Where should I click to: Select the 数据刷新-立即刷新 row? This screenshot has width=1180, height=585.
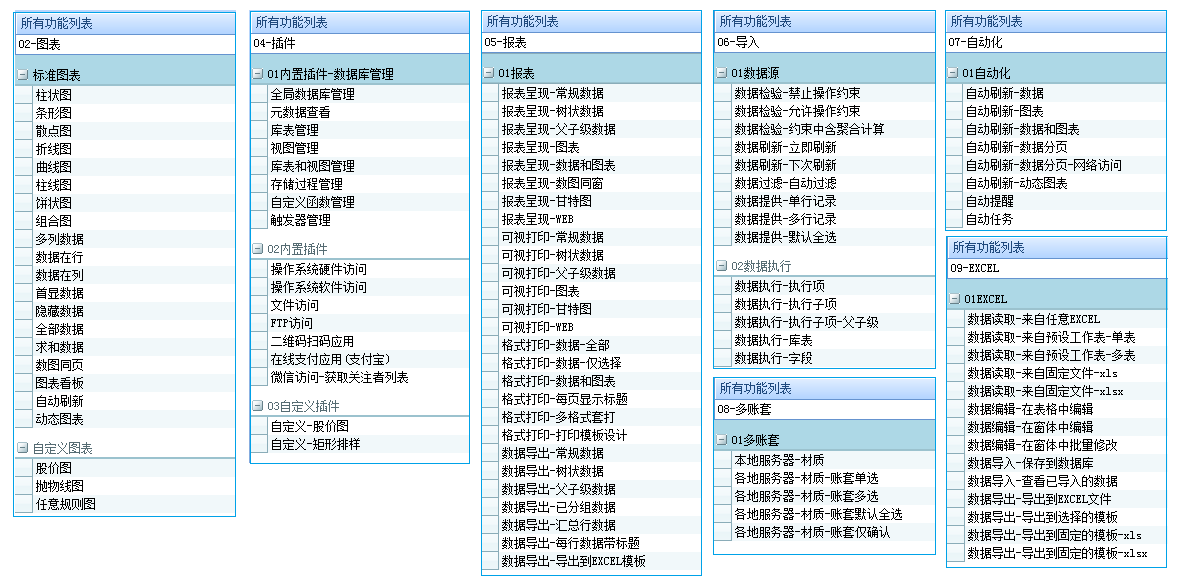pos(824,148)
